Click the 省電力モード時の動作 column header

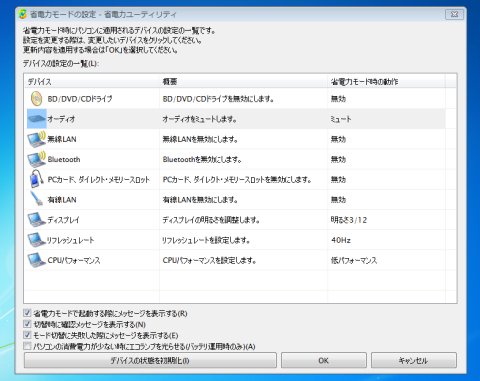click(364, 82)
